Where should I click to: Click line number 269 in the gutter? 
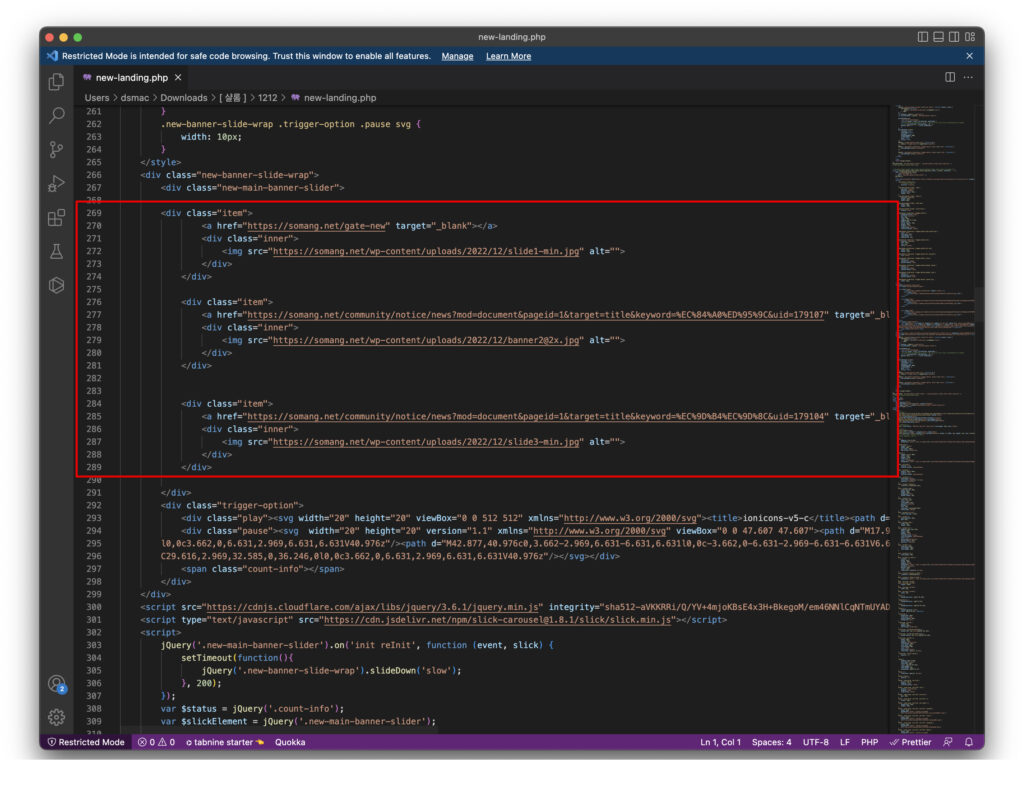[x=93, y=213]
